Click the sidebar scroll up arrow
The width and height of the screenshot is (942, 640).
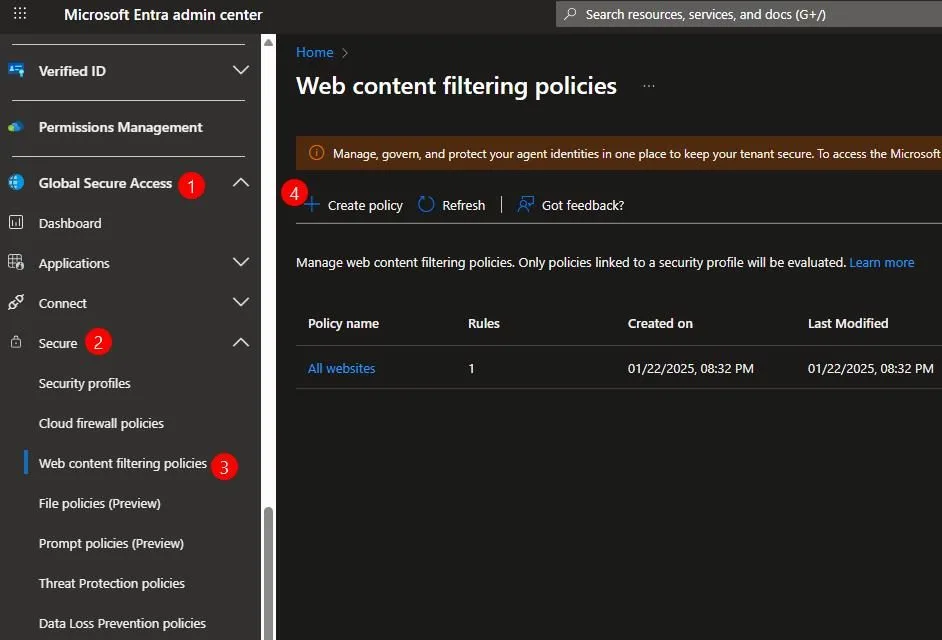269,42
